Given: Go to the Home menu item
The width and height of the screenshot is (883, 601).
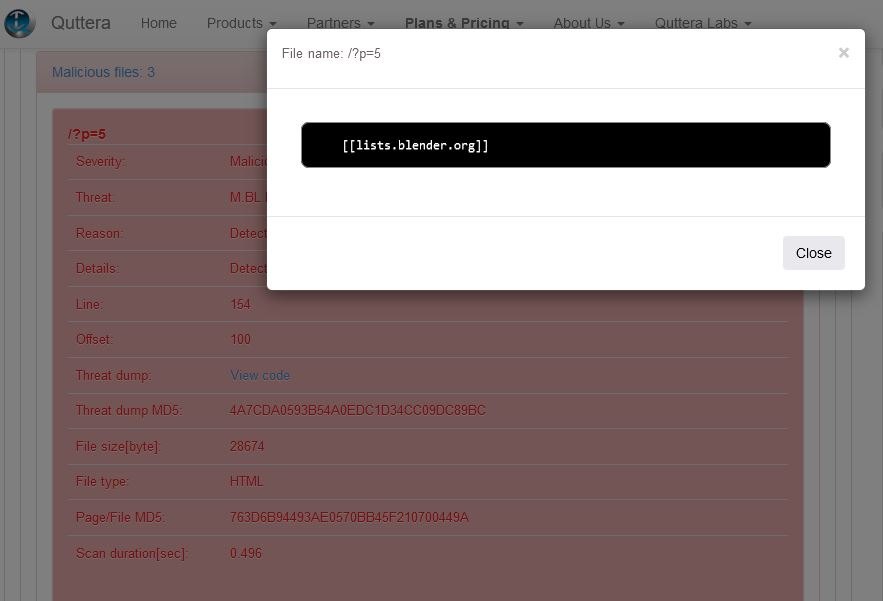Looking at the screenshot, I should tap(158, 23).
